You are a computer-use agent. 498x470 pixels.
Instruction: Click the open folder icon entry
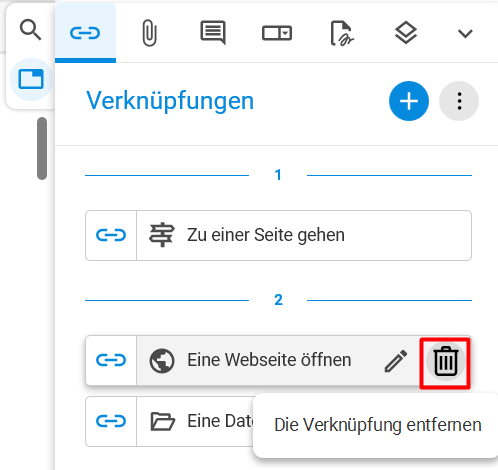162,421
